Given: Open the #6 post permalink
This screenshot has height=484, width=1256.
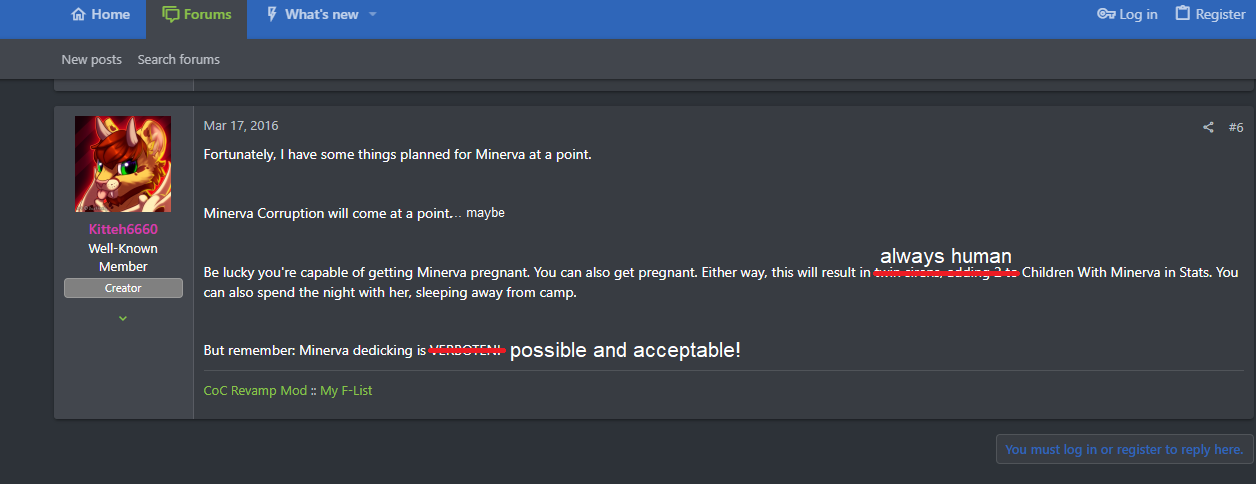Looking at the screenshot, I should tap(1236, 127).
